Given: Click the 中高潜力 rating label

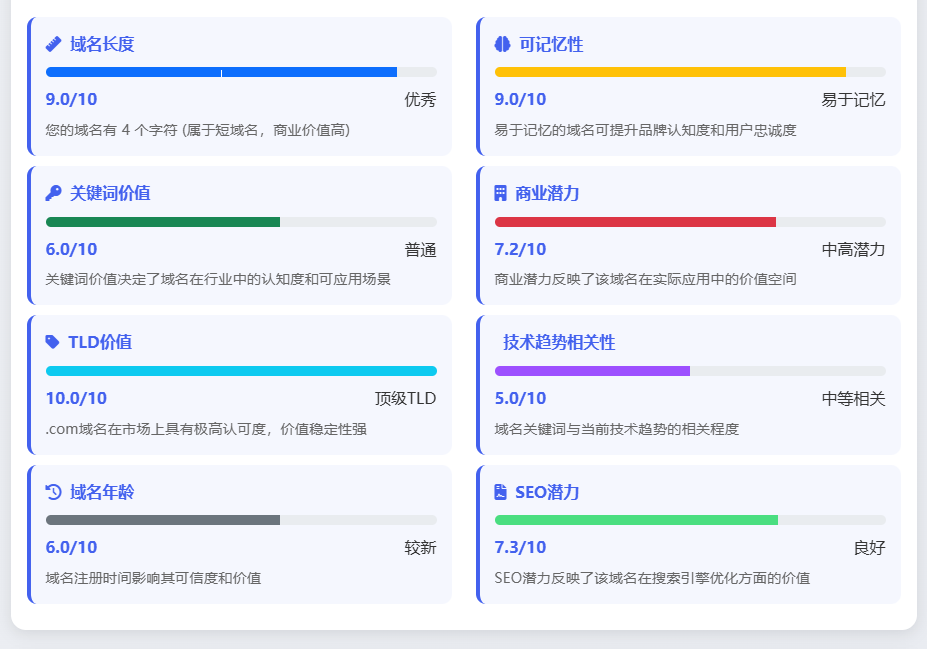Looking at the screenshot, I should pos(854,249).
